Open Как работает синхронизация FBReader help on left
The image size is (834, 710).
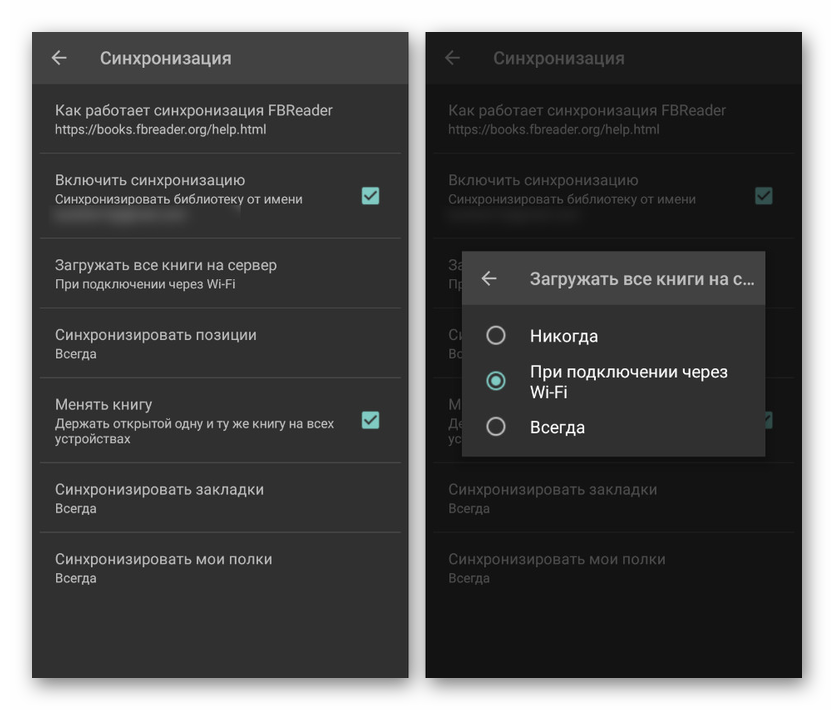[x=220, y=119]
